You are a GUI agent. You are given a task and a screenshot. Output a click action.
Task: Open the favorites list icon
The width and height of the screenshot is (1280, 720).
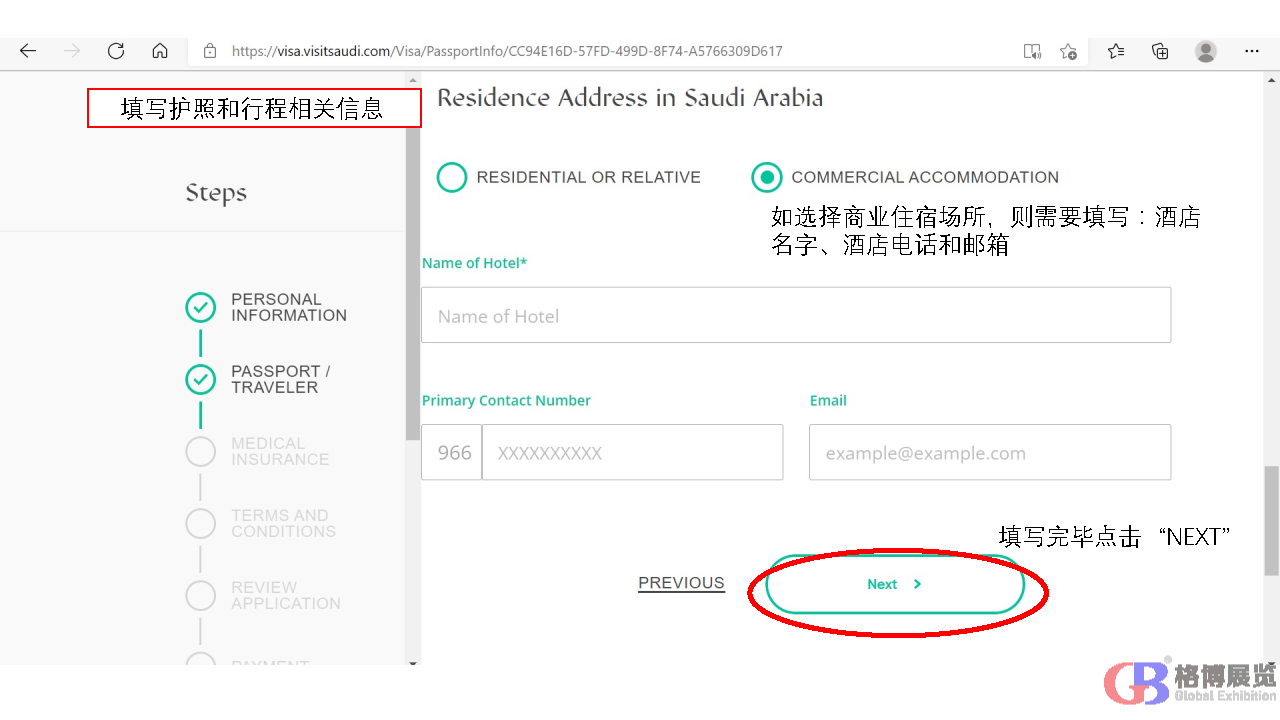(1116, 51)
